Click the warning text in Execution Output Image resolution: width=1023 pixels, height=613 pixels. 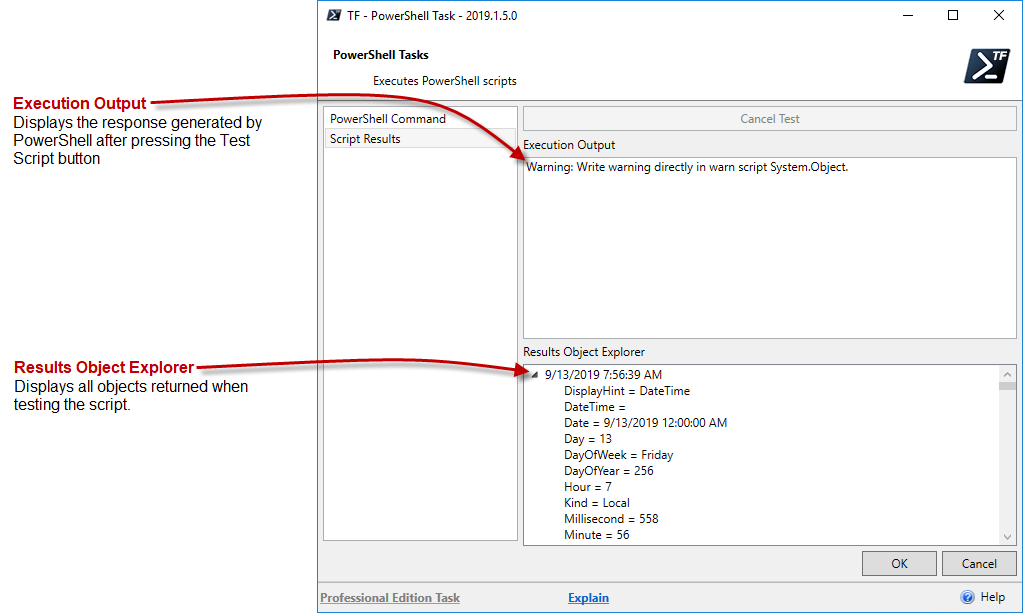(x=687, y=167)
